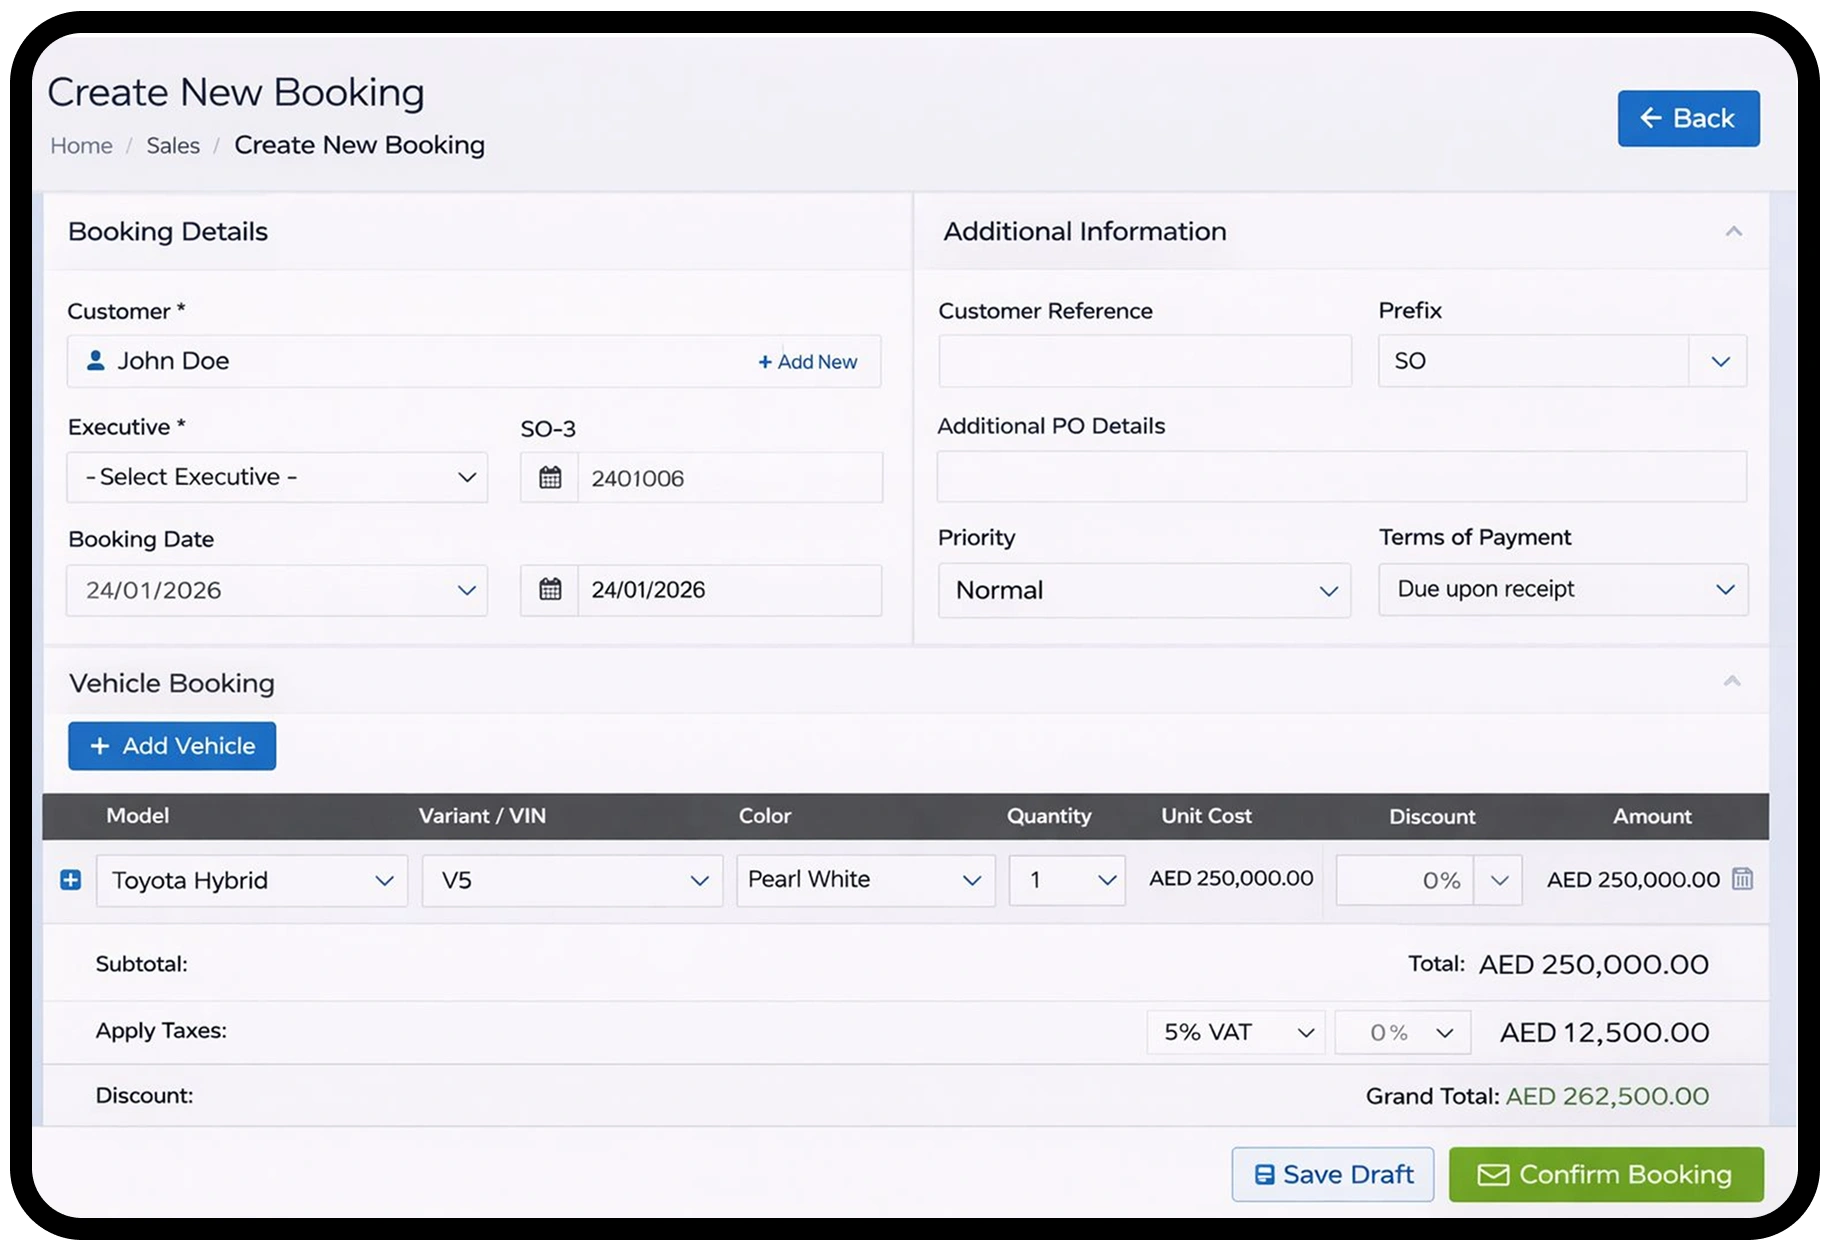This screenshot has height=1250, width=1829.
Task: Click the Save Draft button
Action: [x=1333, y=1174]
